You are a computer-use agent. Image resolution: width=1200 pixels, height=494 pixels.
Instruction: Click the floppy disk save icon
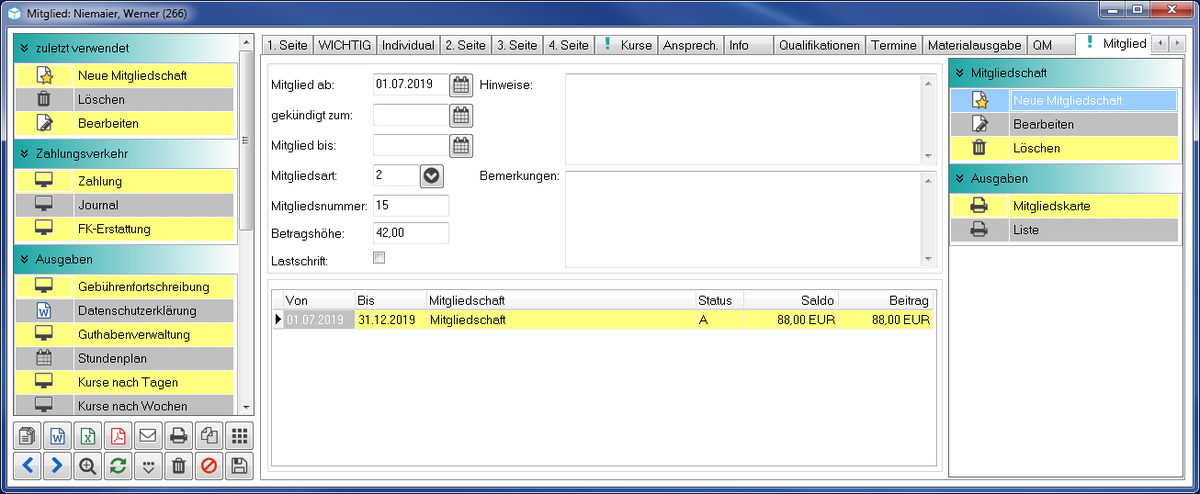pos(238,465)
